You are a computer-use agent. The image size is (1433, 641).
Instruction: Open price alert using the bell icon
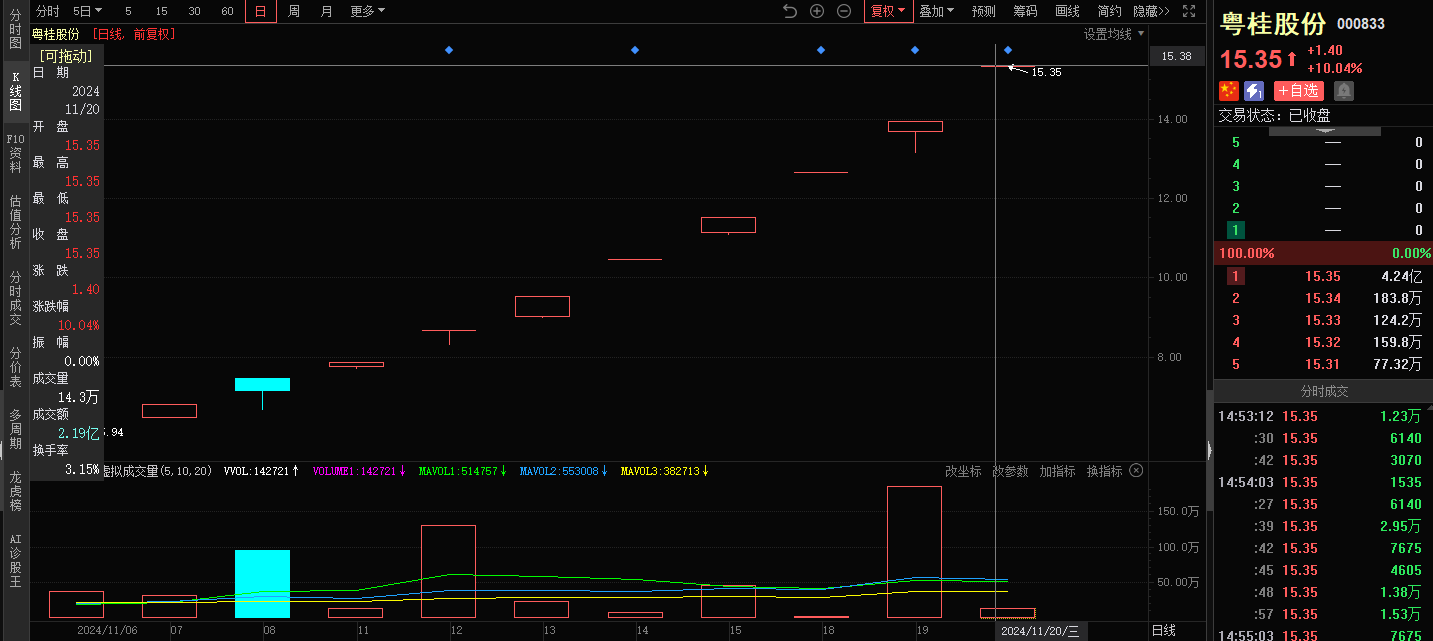point(1344,91)
